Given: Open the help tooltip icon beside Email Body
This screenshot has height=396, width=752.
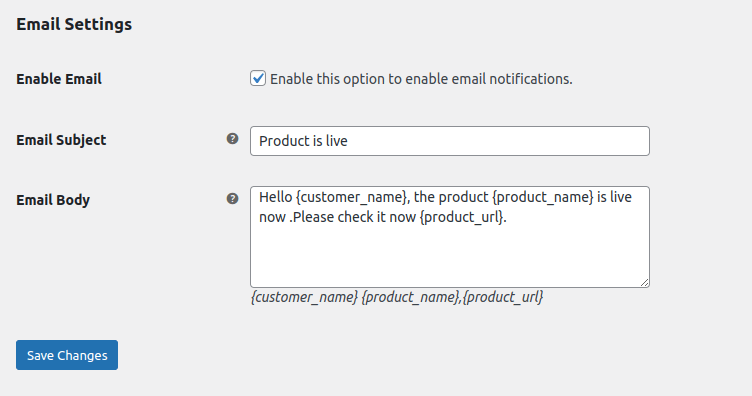Looking at the screenshot, I should click(x=233, y=198).
